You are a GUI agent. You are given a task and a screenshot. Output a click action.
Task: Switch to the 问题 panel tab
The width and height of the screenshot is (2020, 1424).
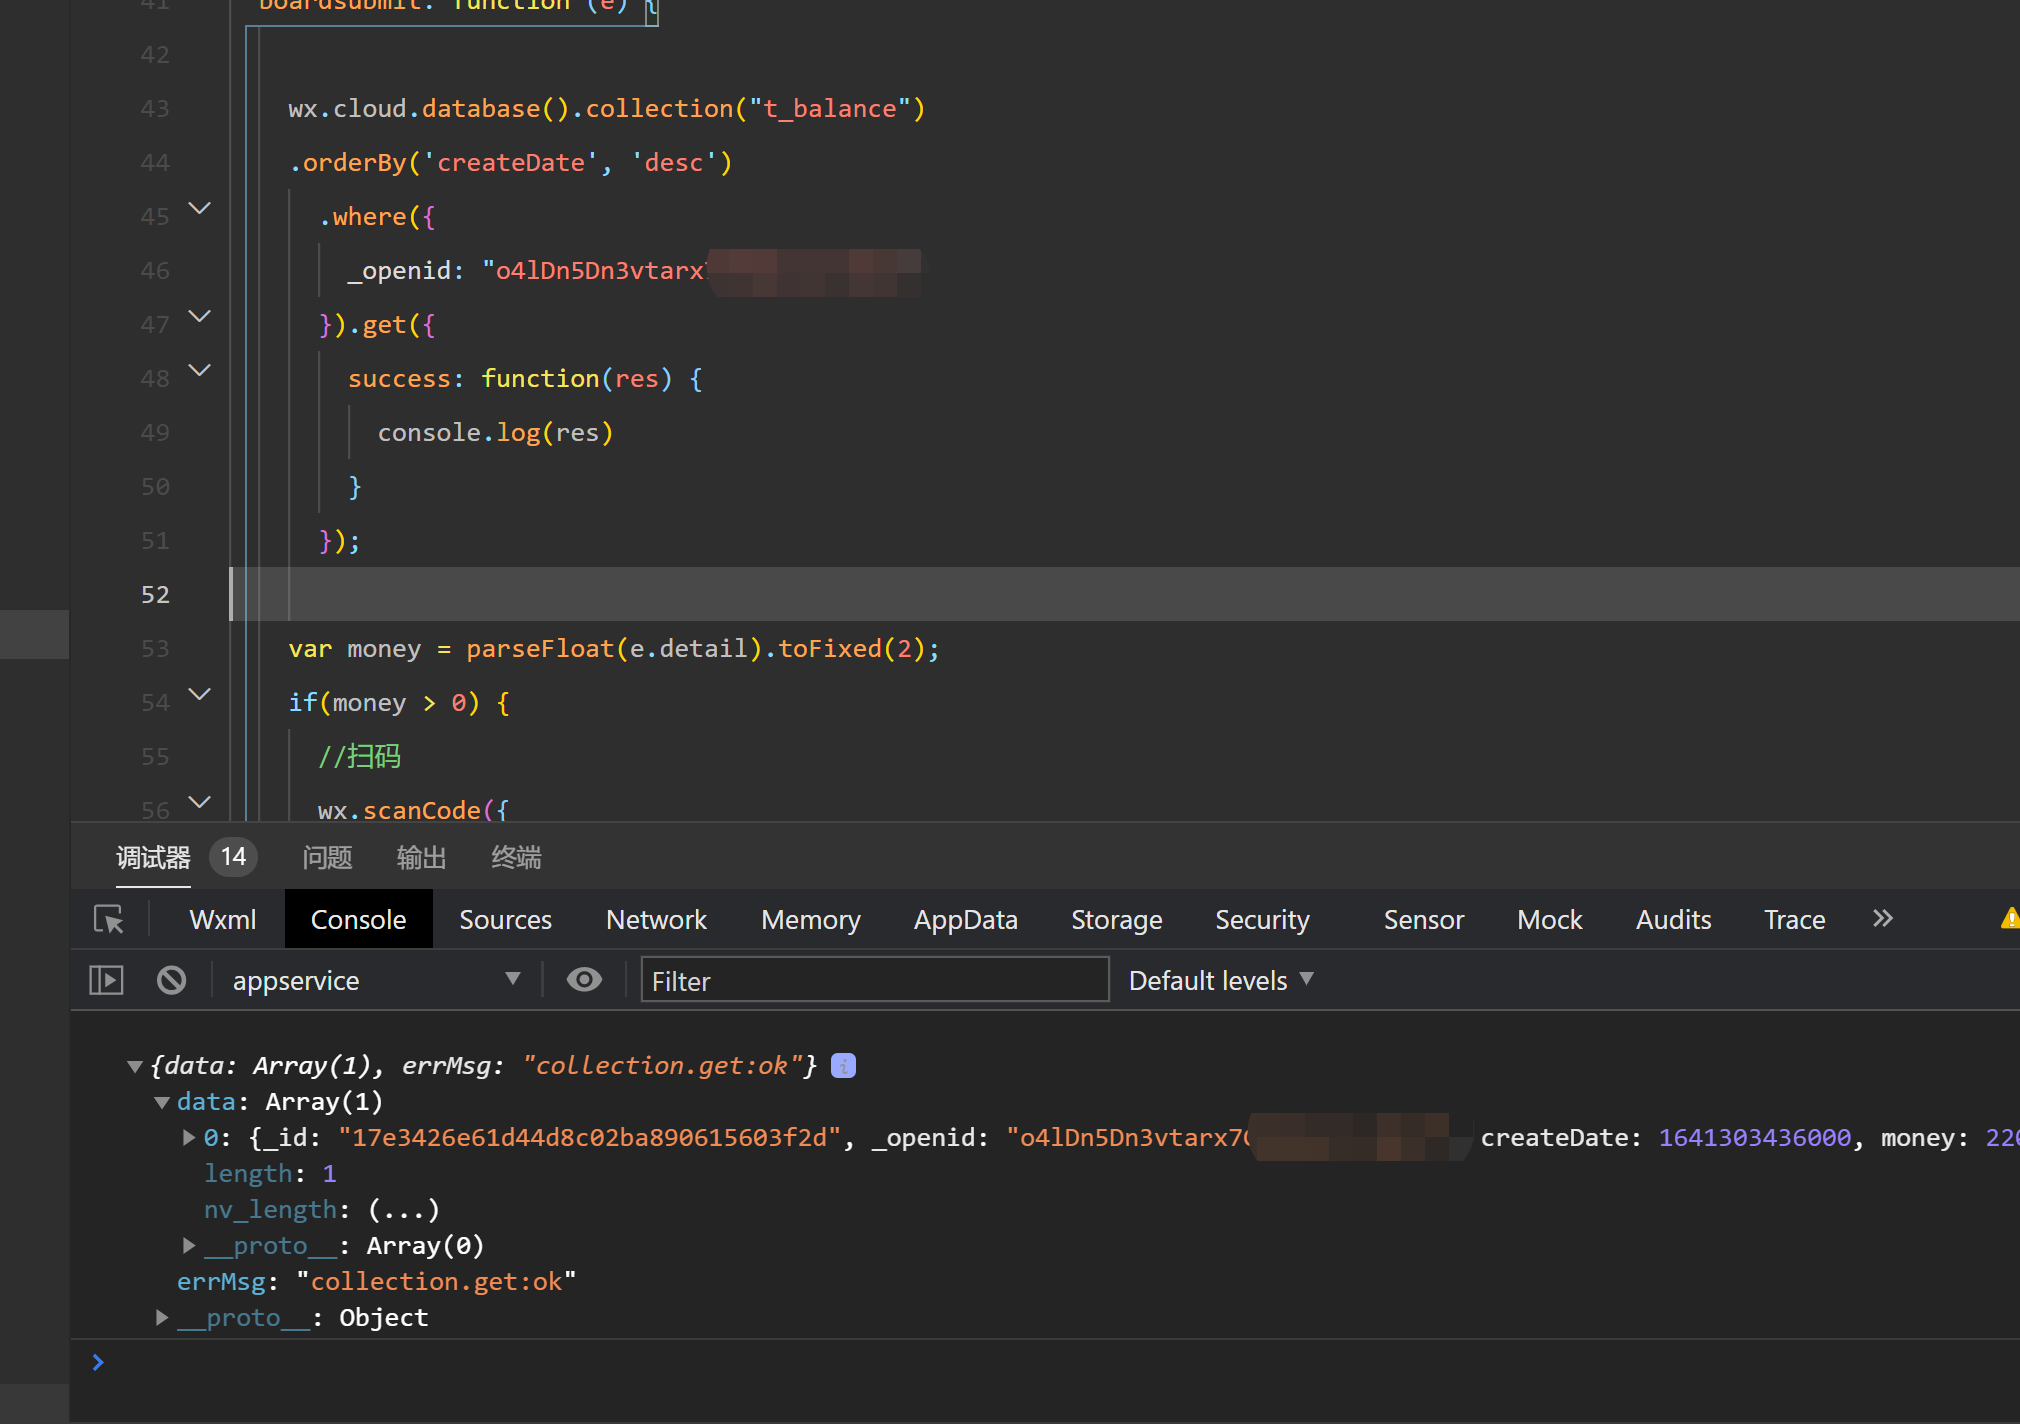coord(327,857)
